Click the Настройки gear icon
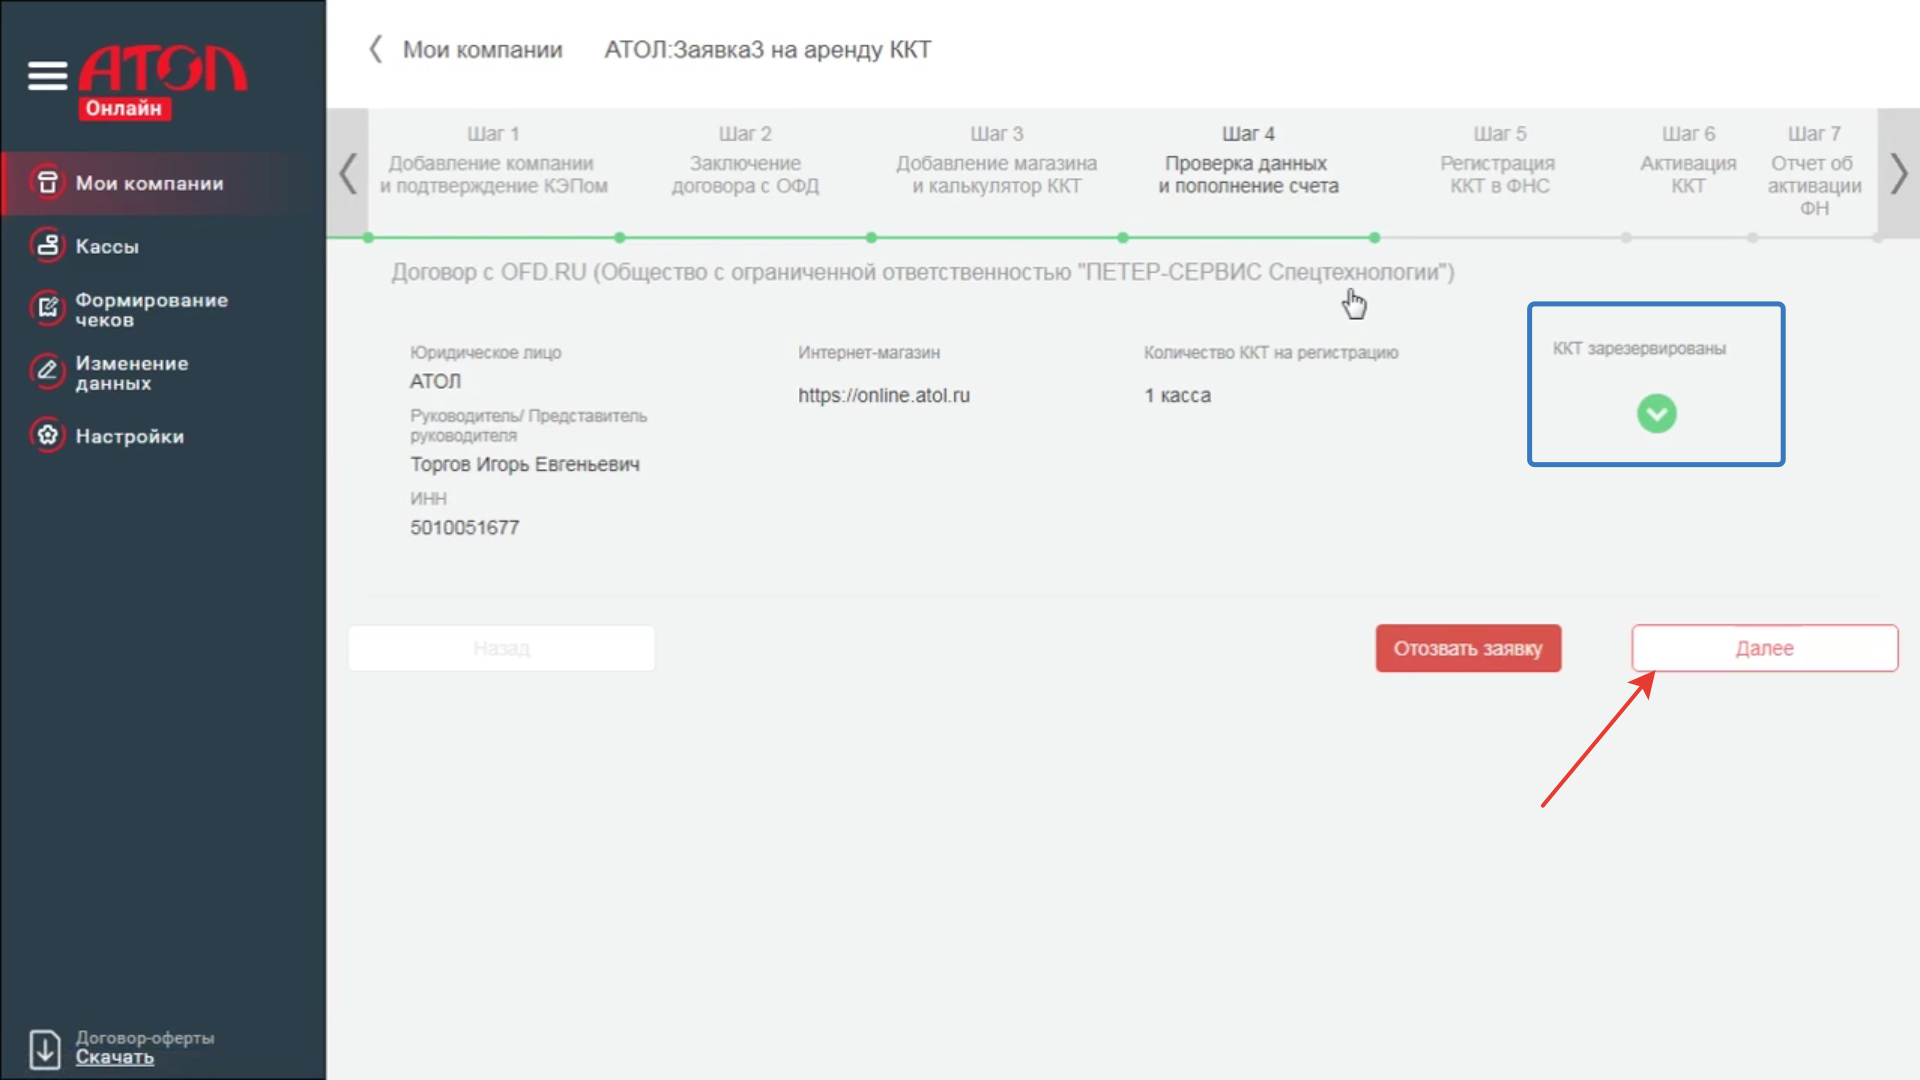 47,436
